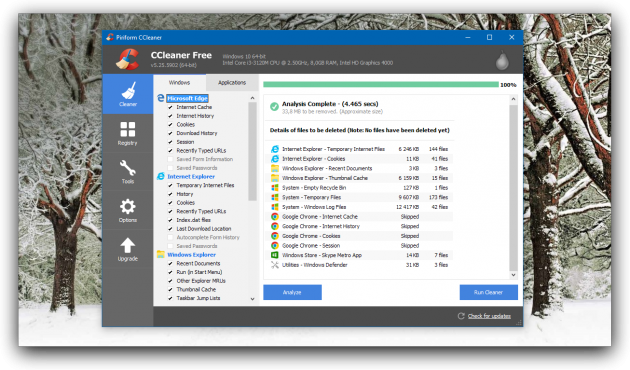Maximize the CCleaner window

point(489,37)
